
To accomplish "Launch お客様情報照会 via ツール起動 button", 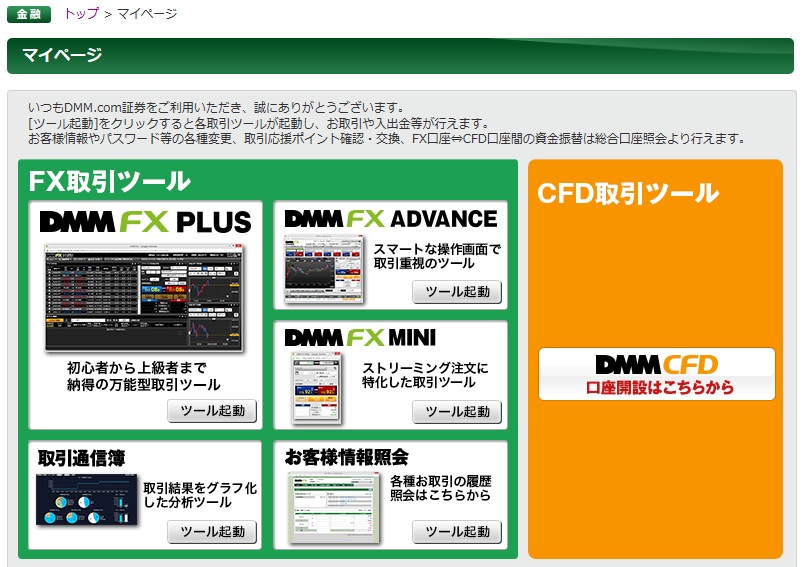I will coord(457,532).
